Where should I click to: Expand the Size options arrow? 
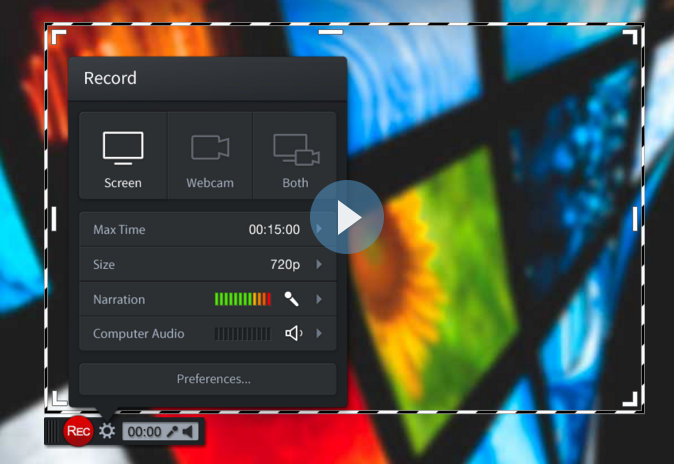(319, 264)
